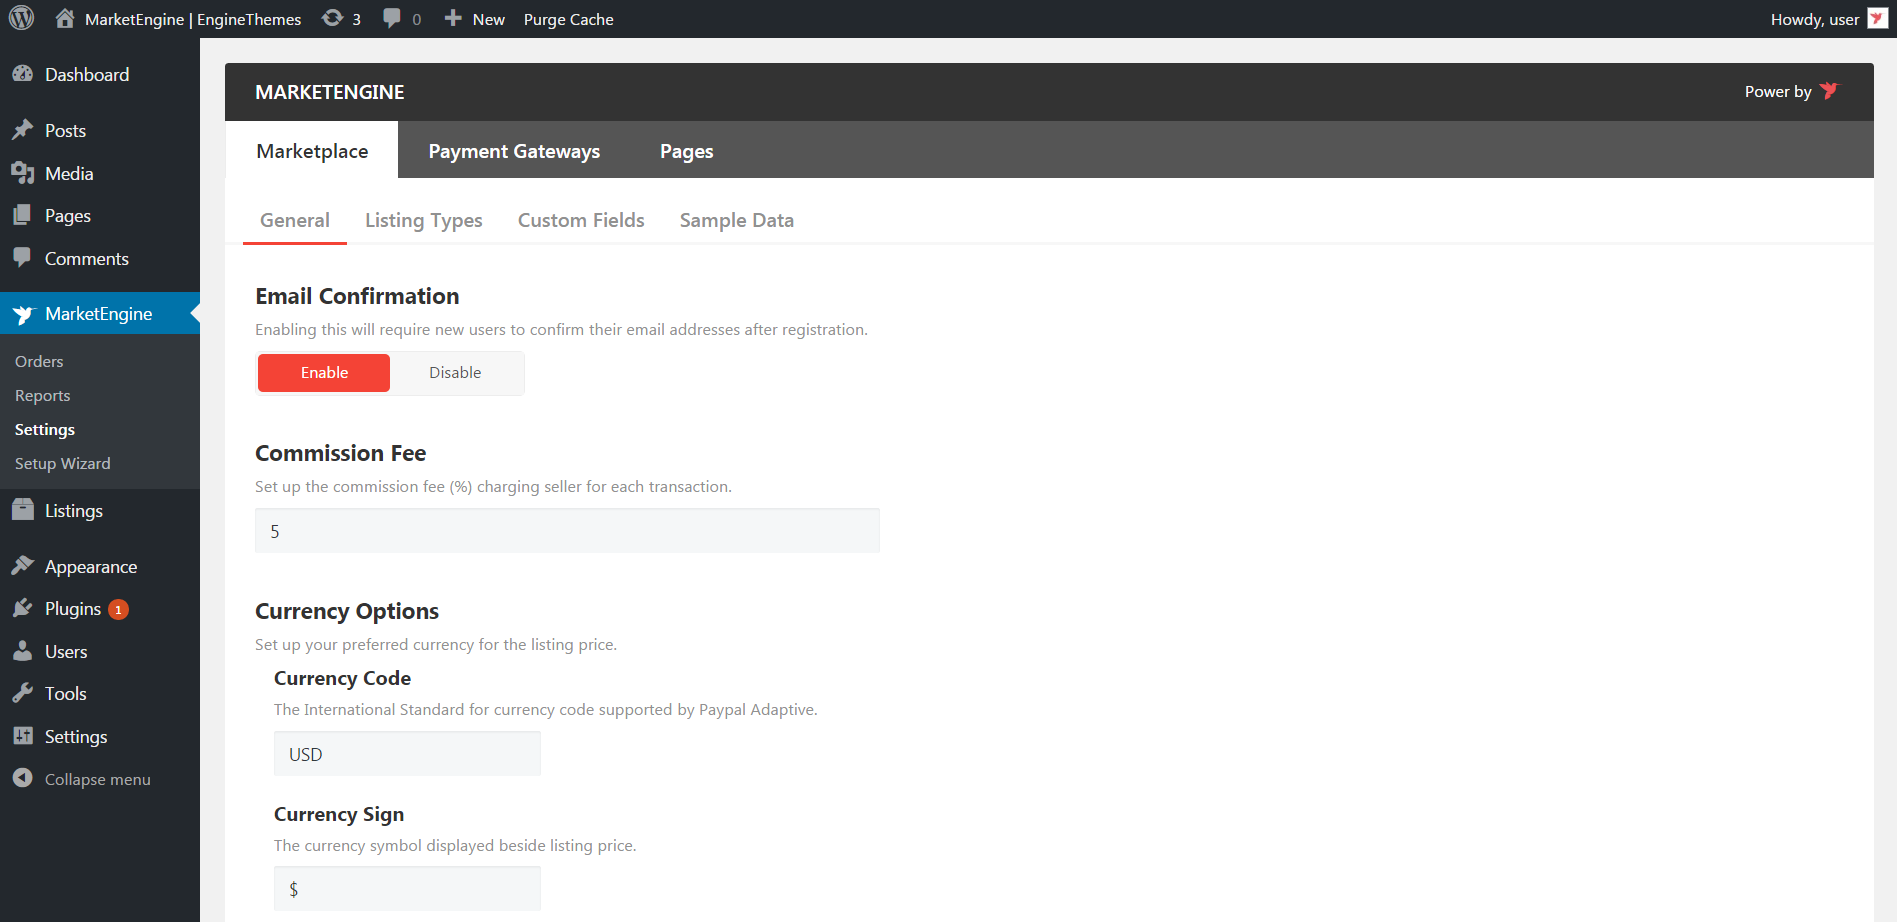Switch to the Payment Gateways tab

(514, 151)
